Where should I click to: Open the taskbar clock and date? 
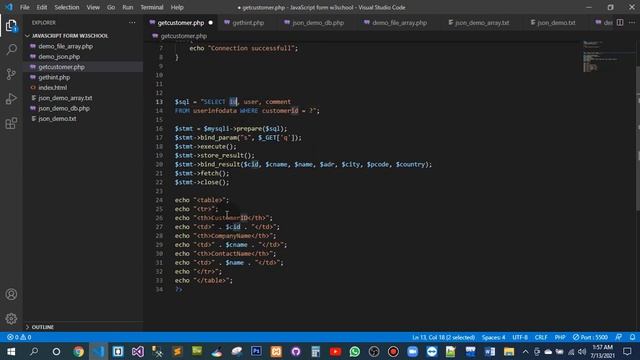point(602,351)
